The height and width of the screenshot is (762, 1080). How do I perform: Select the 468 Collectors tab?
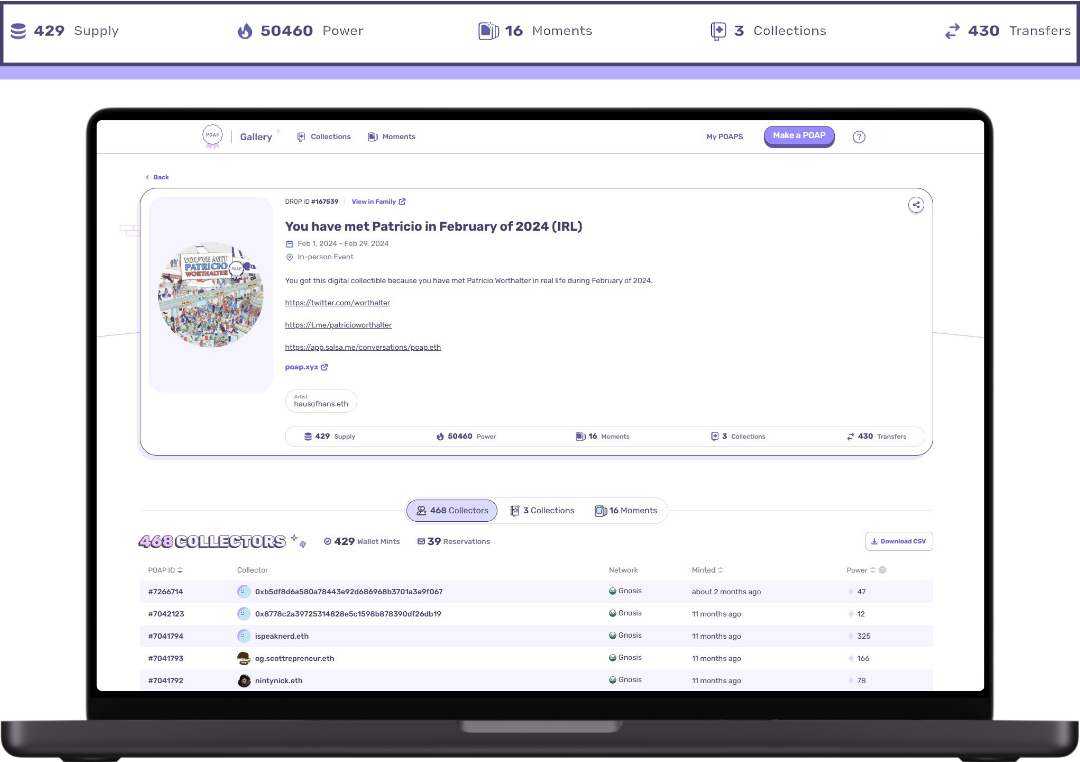(x=452, y=511)
